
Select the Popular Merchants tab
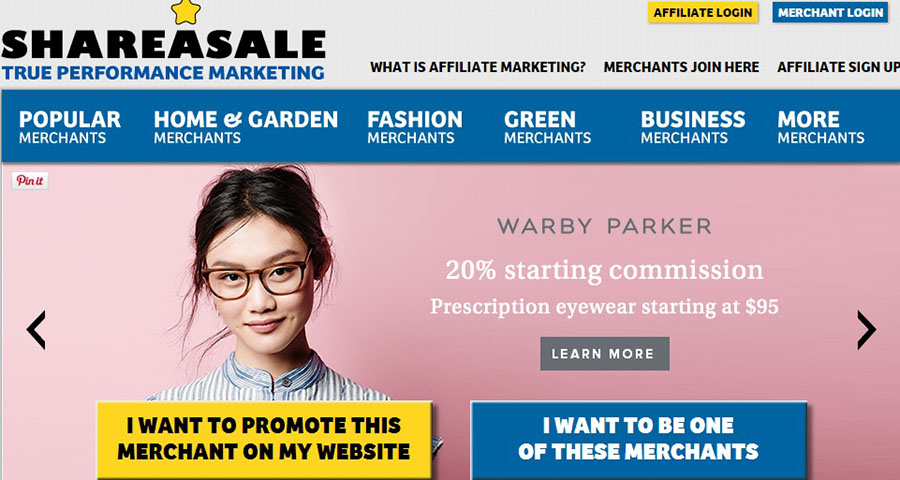click(69, 127)
